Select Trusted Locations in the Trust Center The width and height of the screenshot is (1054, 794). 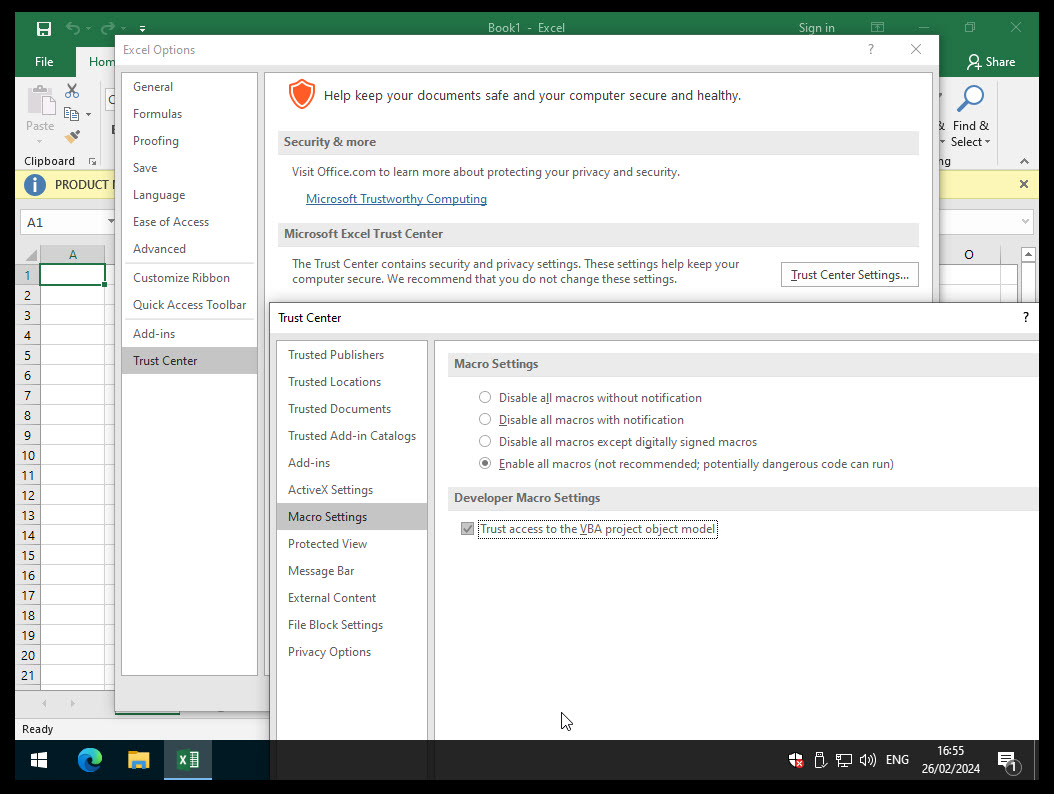[334, 381]
